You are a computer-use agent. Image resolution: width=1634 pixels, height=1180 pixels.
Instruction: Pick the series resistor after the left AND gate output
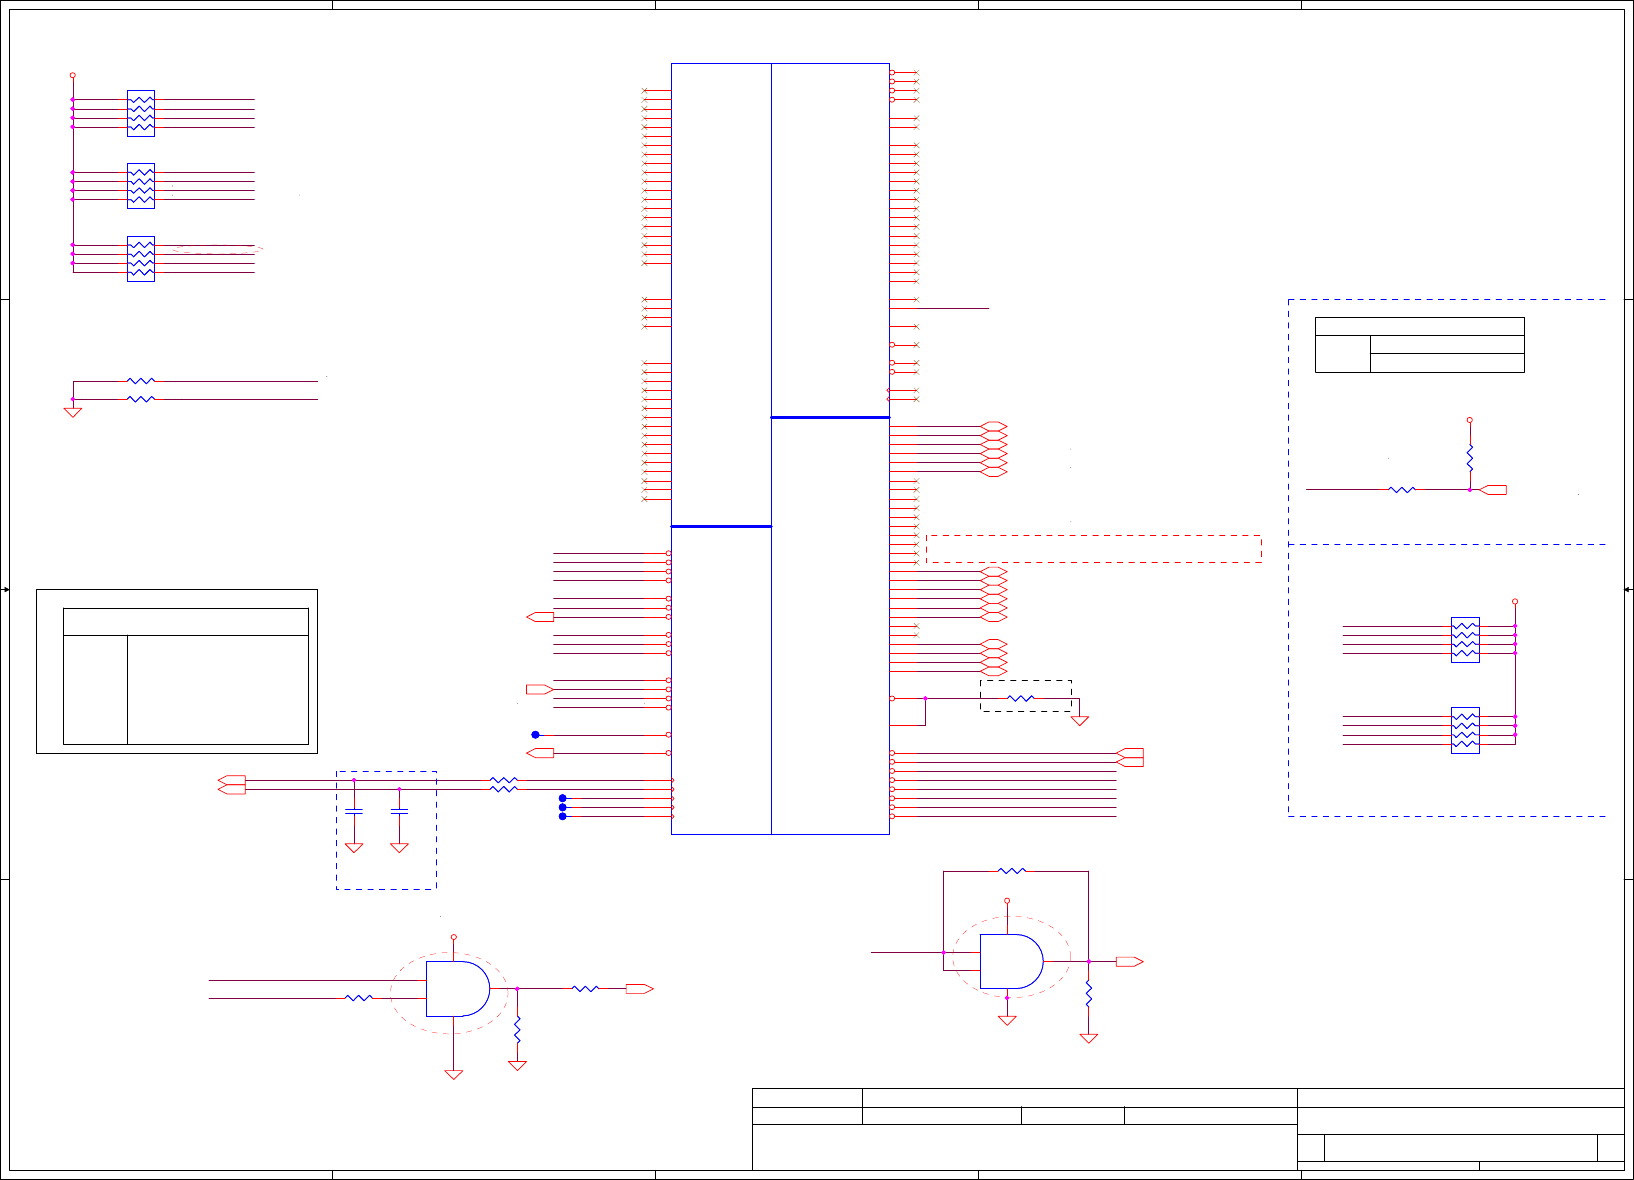pos(585,989)
